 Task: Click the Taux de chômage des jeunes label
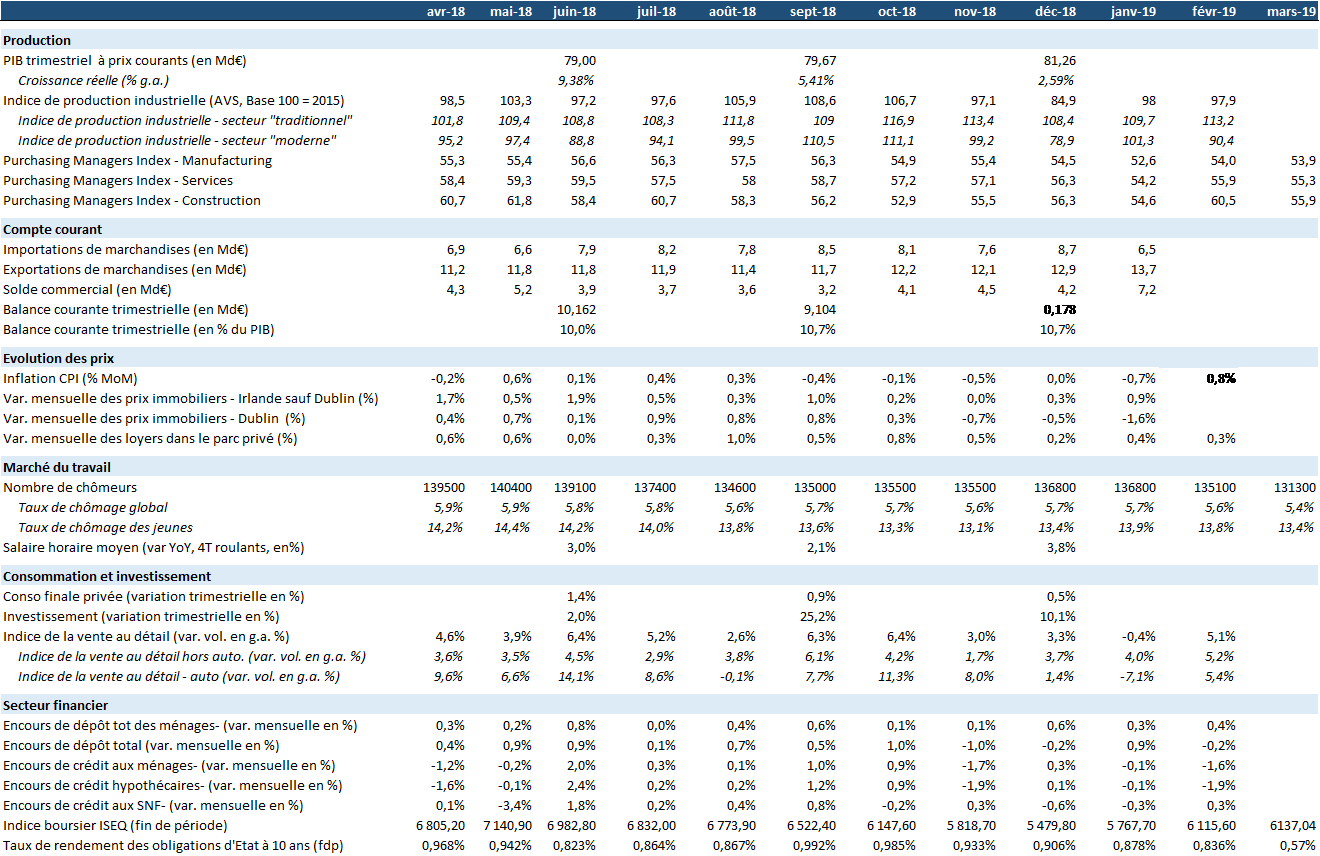coord(106,527)
